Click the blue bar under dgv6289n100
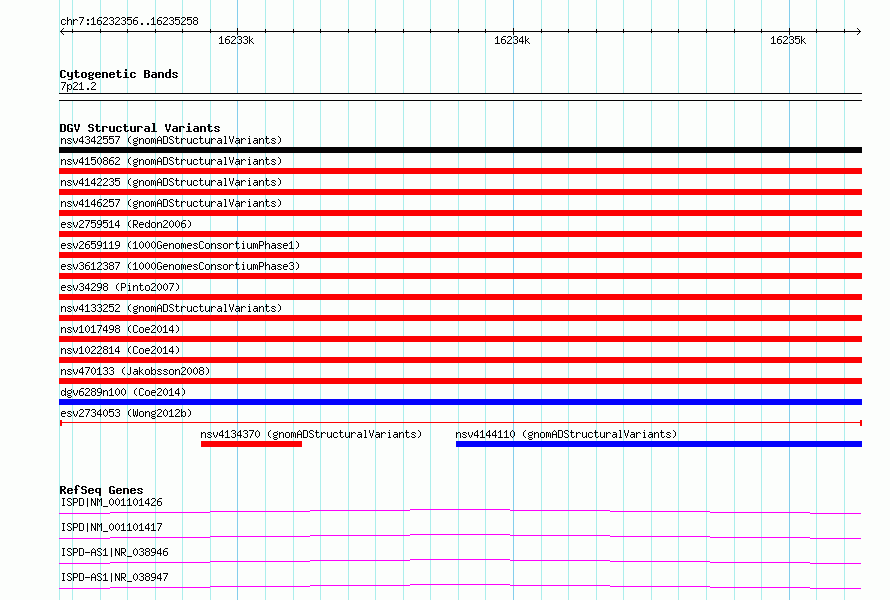This screenshot has width=890, height=600. point(460,402)
